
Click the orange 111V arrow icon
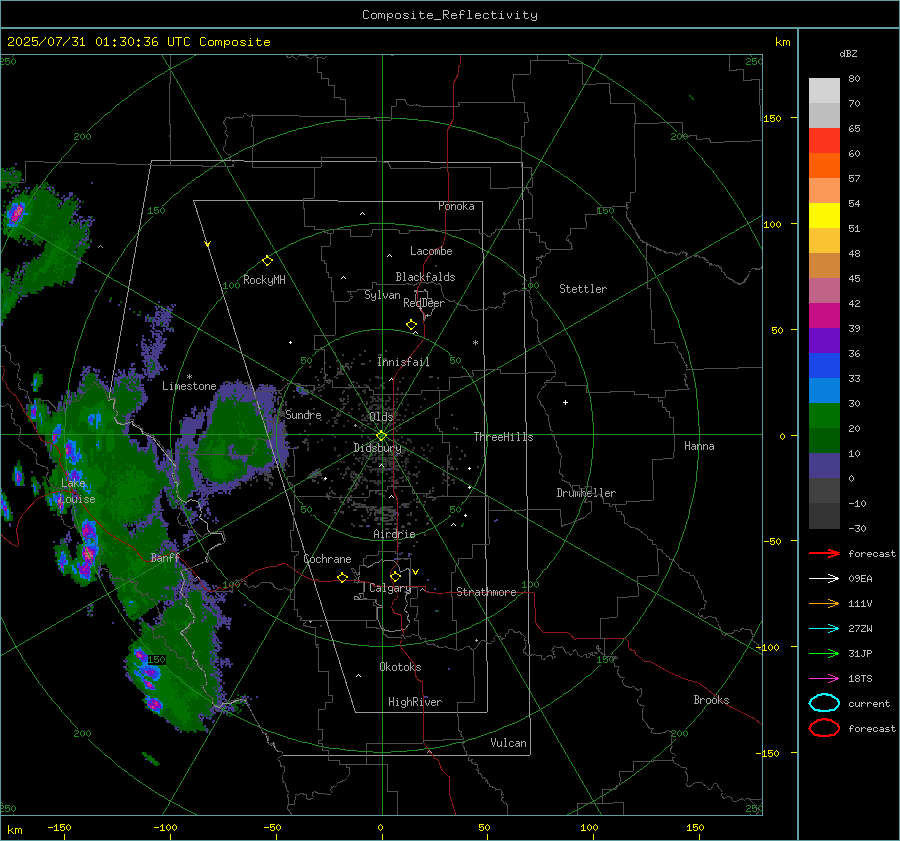tap(824, 603)
